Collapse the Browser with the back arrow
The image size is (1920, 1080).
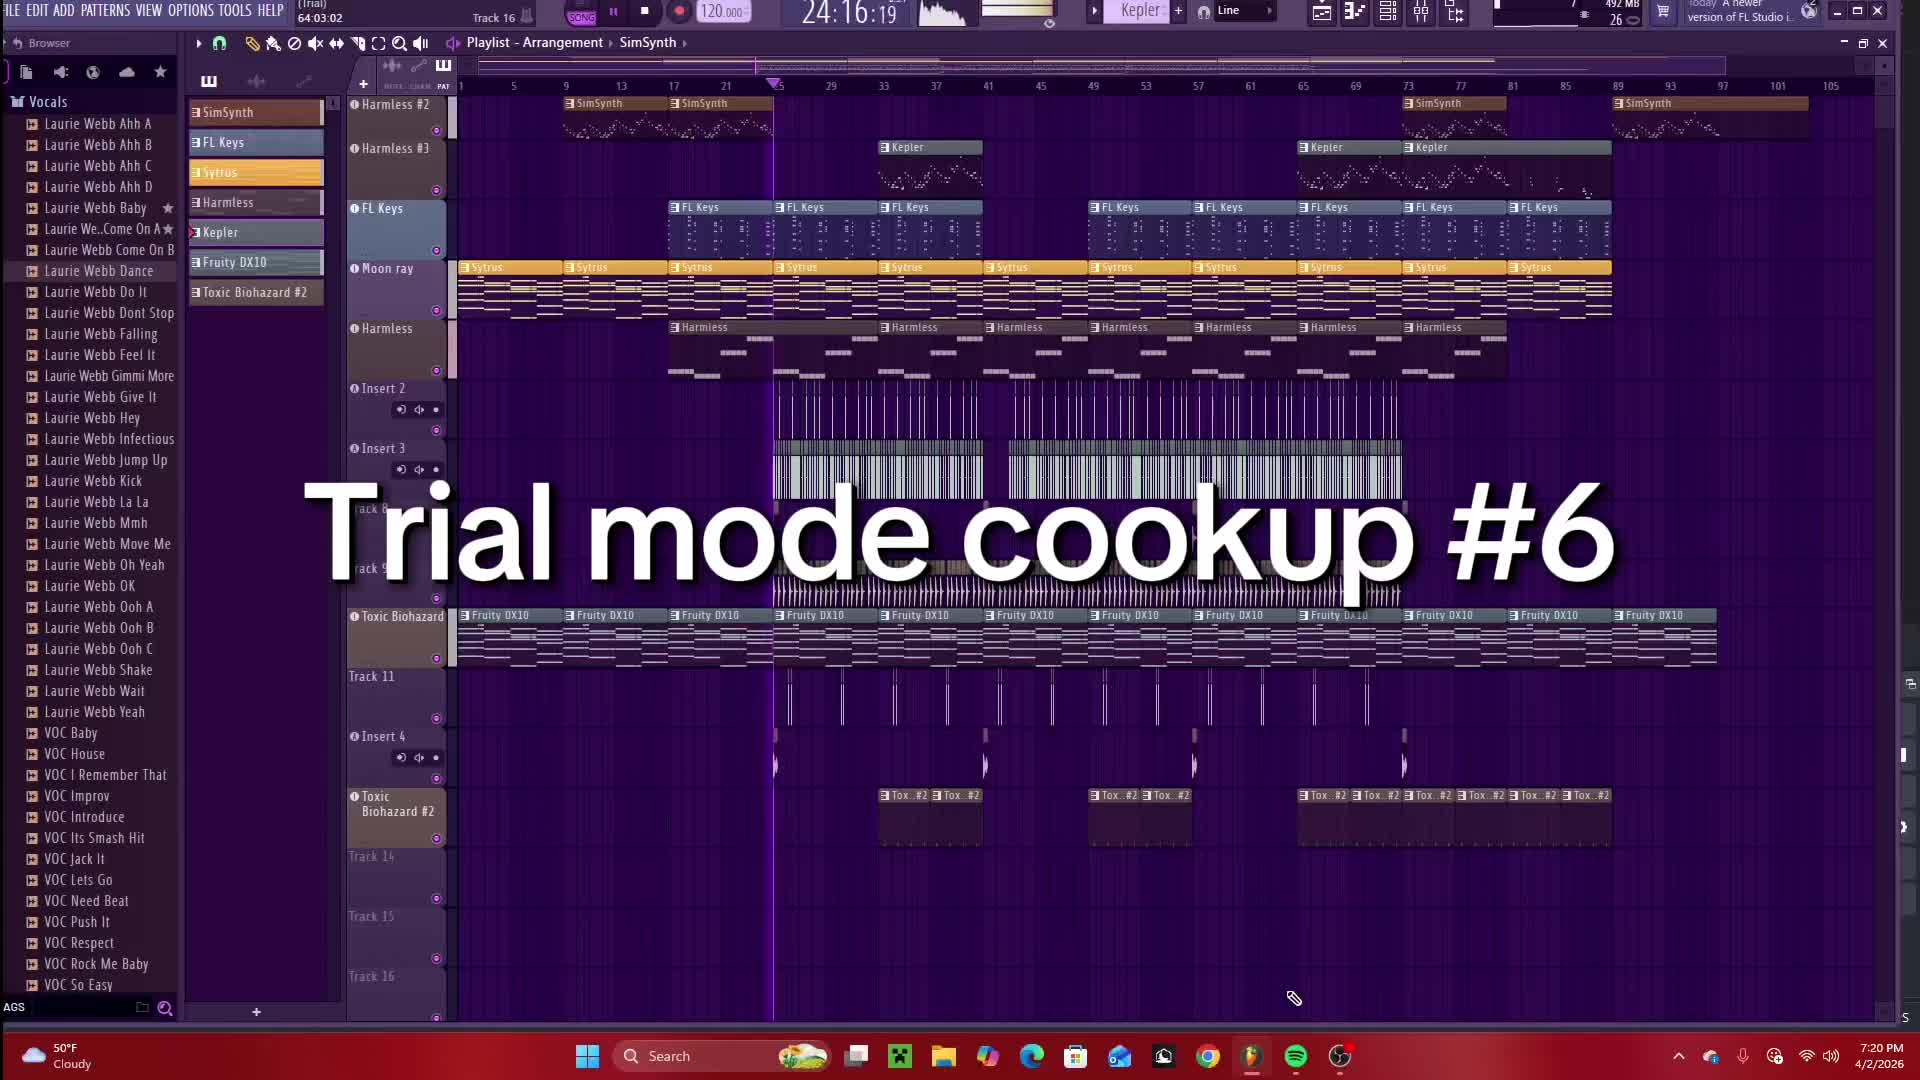(x=17, y=43)
